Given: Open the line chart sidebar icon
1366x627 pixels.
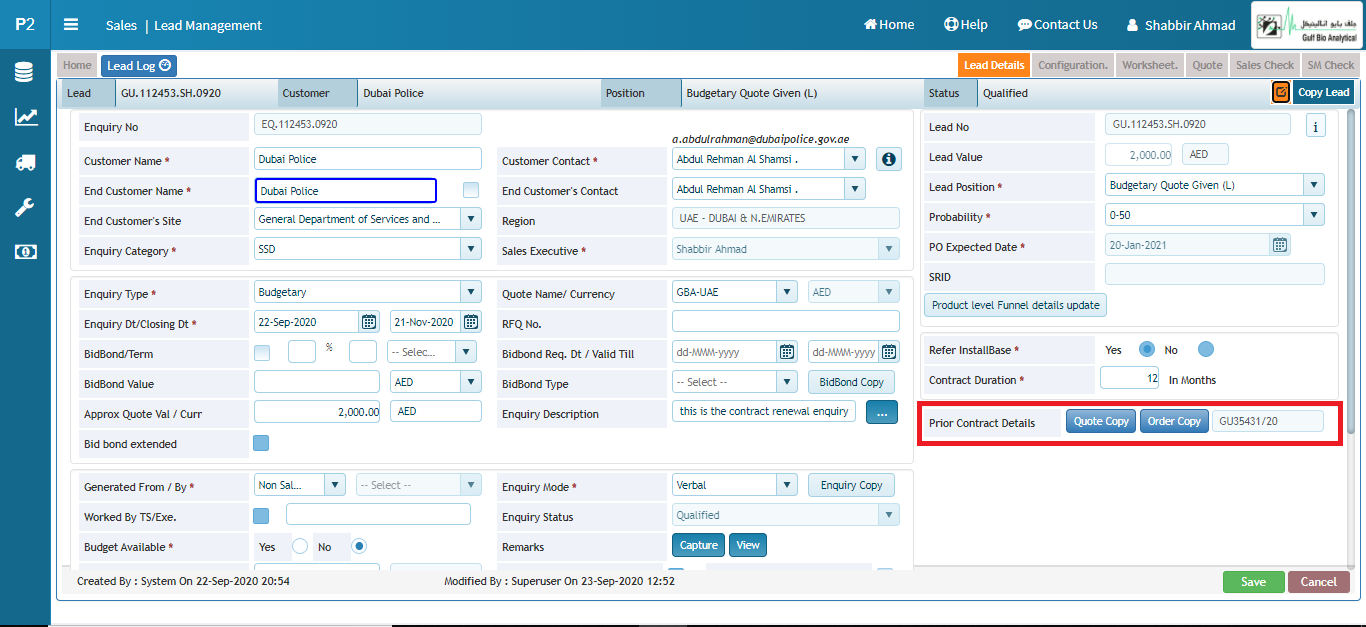Looking at the screenshot, I should (25, 117).
